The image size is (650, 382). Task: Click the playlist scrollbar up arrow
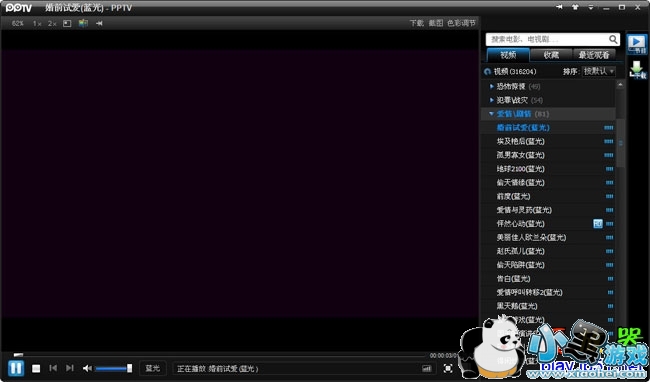[620, 84]
